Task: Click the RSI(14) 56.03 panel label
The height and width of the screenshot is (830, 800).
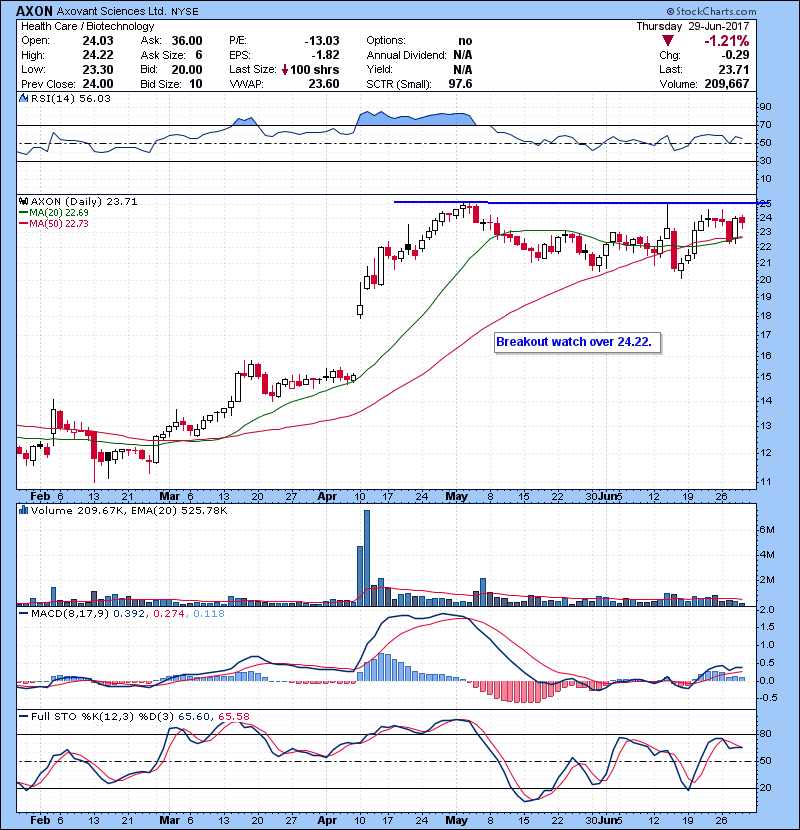Action: (x=70, y=98)
